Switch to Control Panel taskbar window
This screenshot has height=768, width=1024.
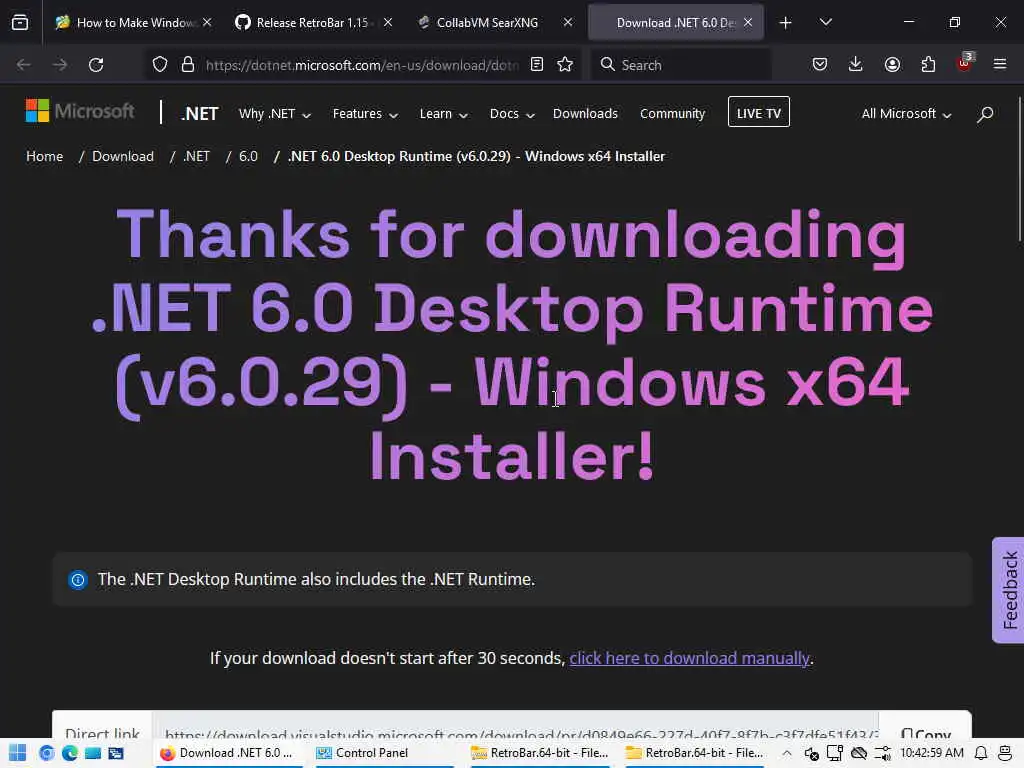pos(383,753)
